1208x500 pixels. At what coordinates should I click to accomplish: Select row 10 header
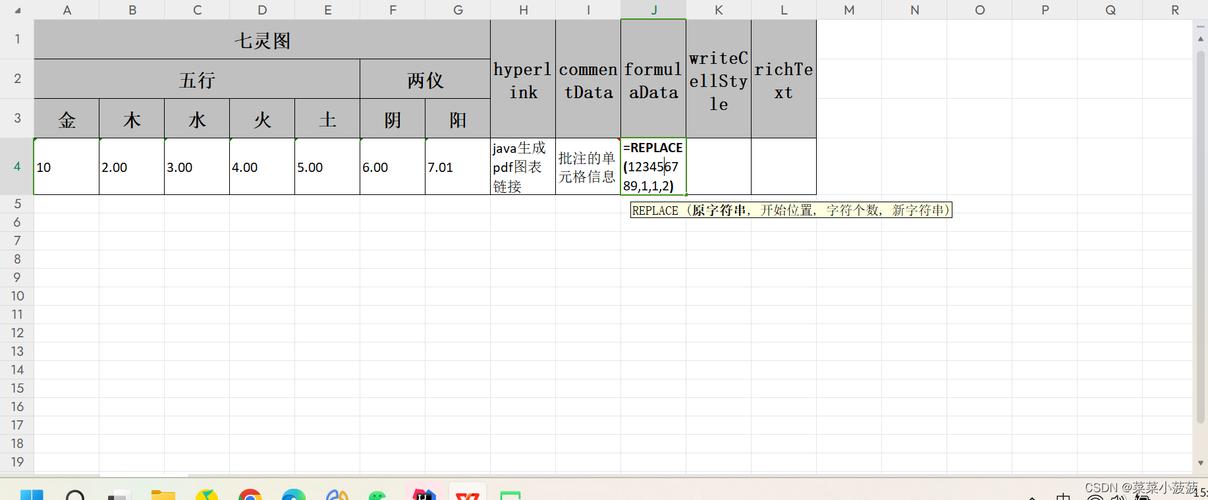17,296
